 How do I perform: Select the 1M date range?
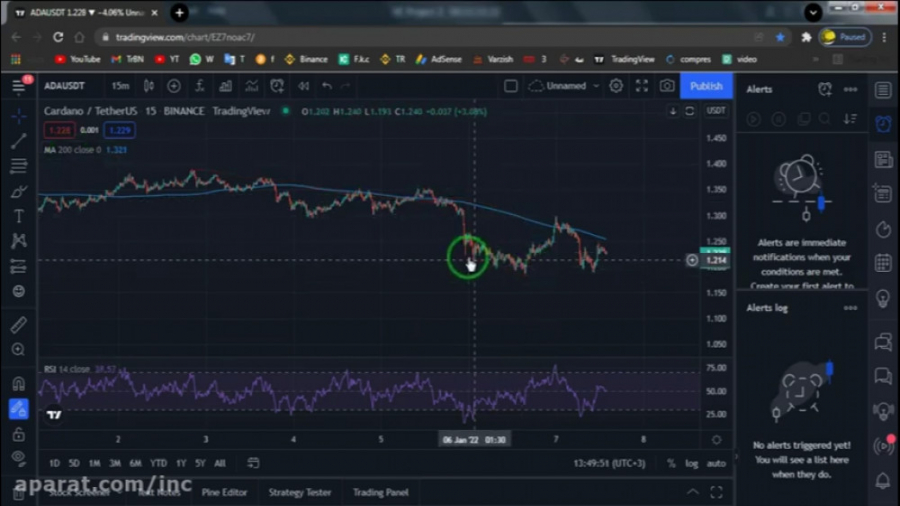[95, 463]
